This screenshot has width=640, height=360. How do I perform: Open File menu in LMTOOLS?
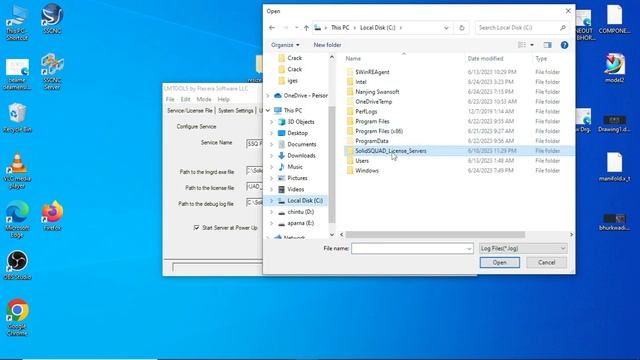(170, 99)
